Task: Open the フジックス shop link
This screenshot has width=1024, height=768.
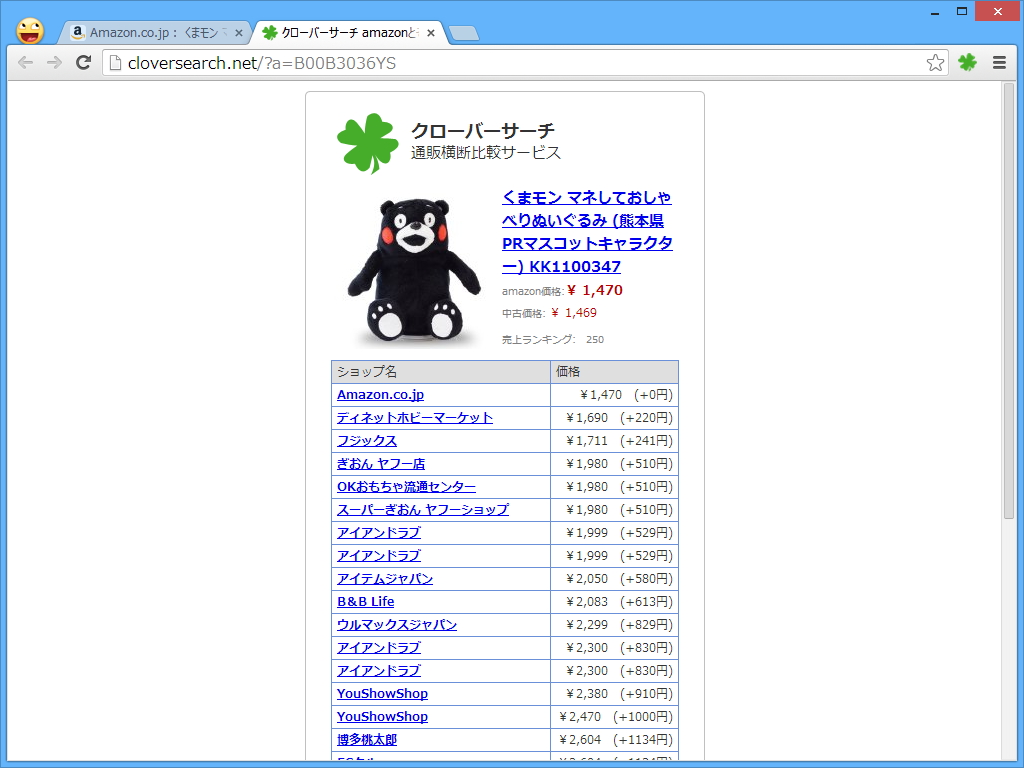Action: tap(367, 441)
